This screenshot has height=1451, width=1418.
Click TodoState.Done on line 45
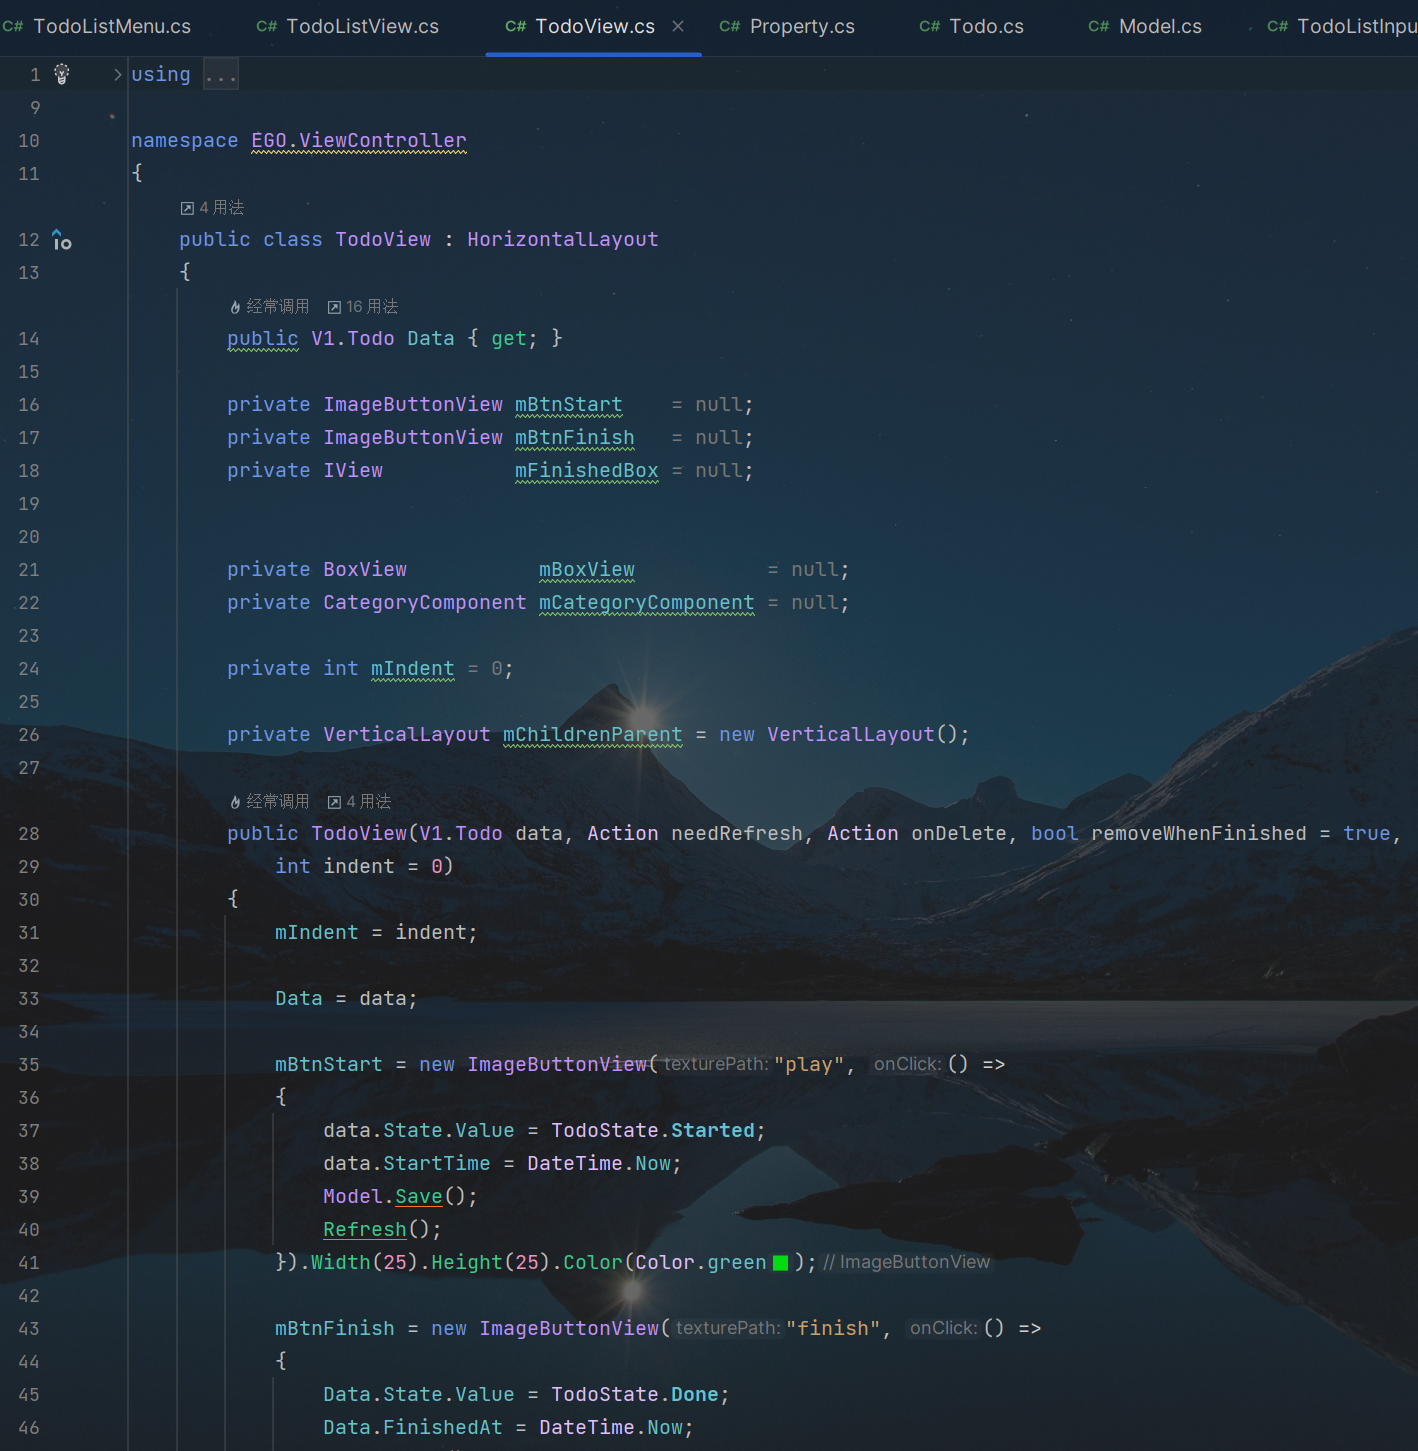(x=635, y=1394)
